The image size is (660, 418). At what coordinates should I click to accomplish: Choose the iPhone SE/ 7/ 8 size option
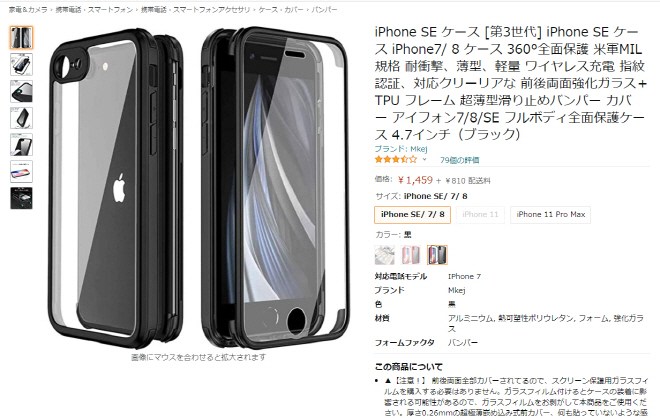point(412,215)
